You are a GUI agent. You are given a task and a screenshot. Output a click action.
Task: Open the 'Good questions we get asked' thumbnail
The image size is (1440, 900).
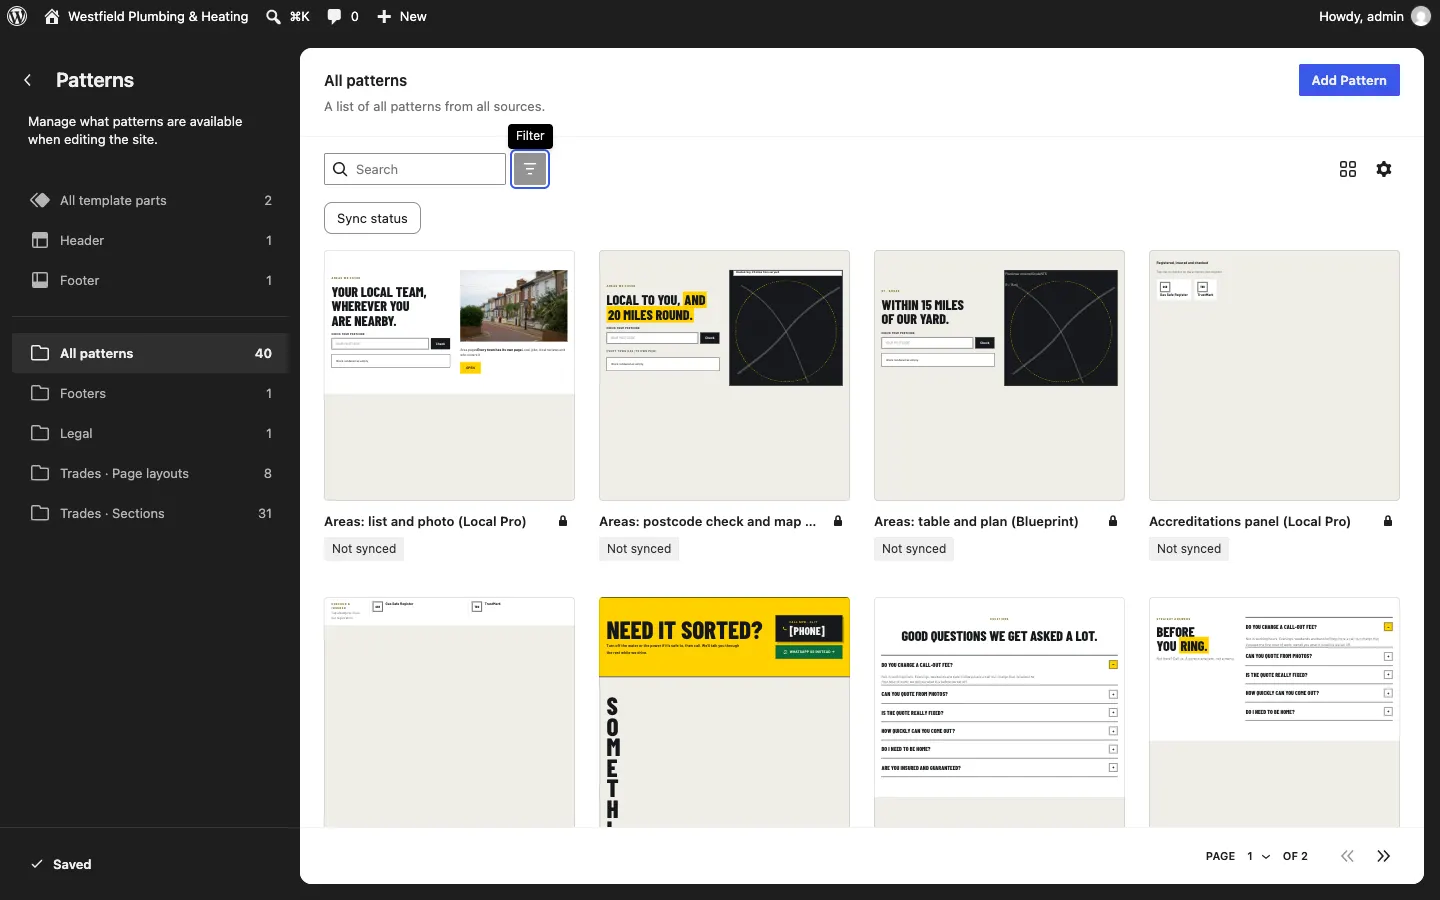(999, 712)
